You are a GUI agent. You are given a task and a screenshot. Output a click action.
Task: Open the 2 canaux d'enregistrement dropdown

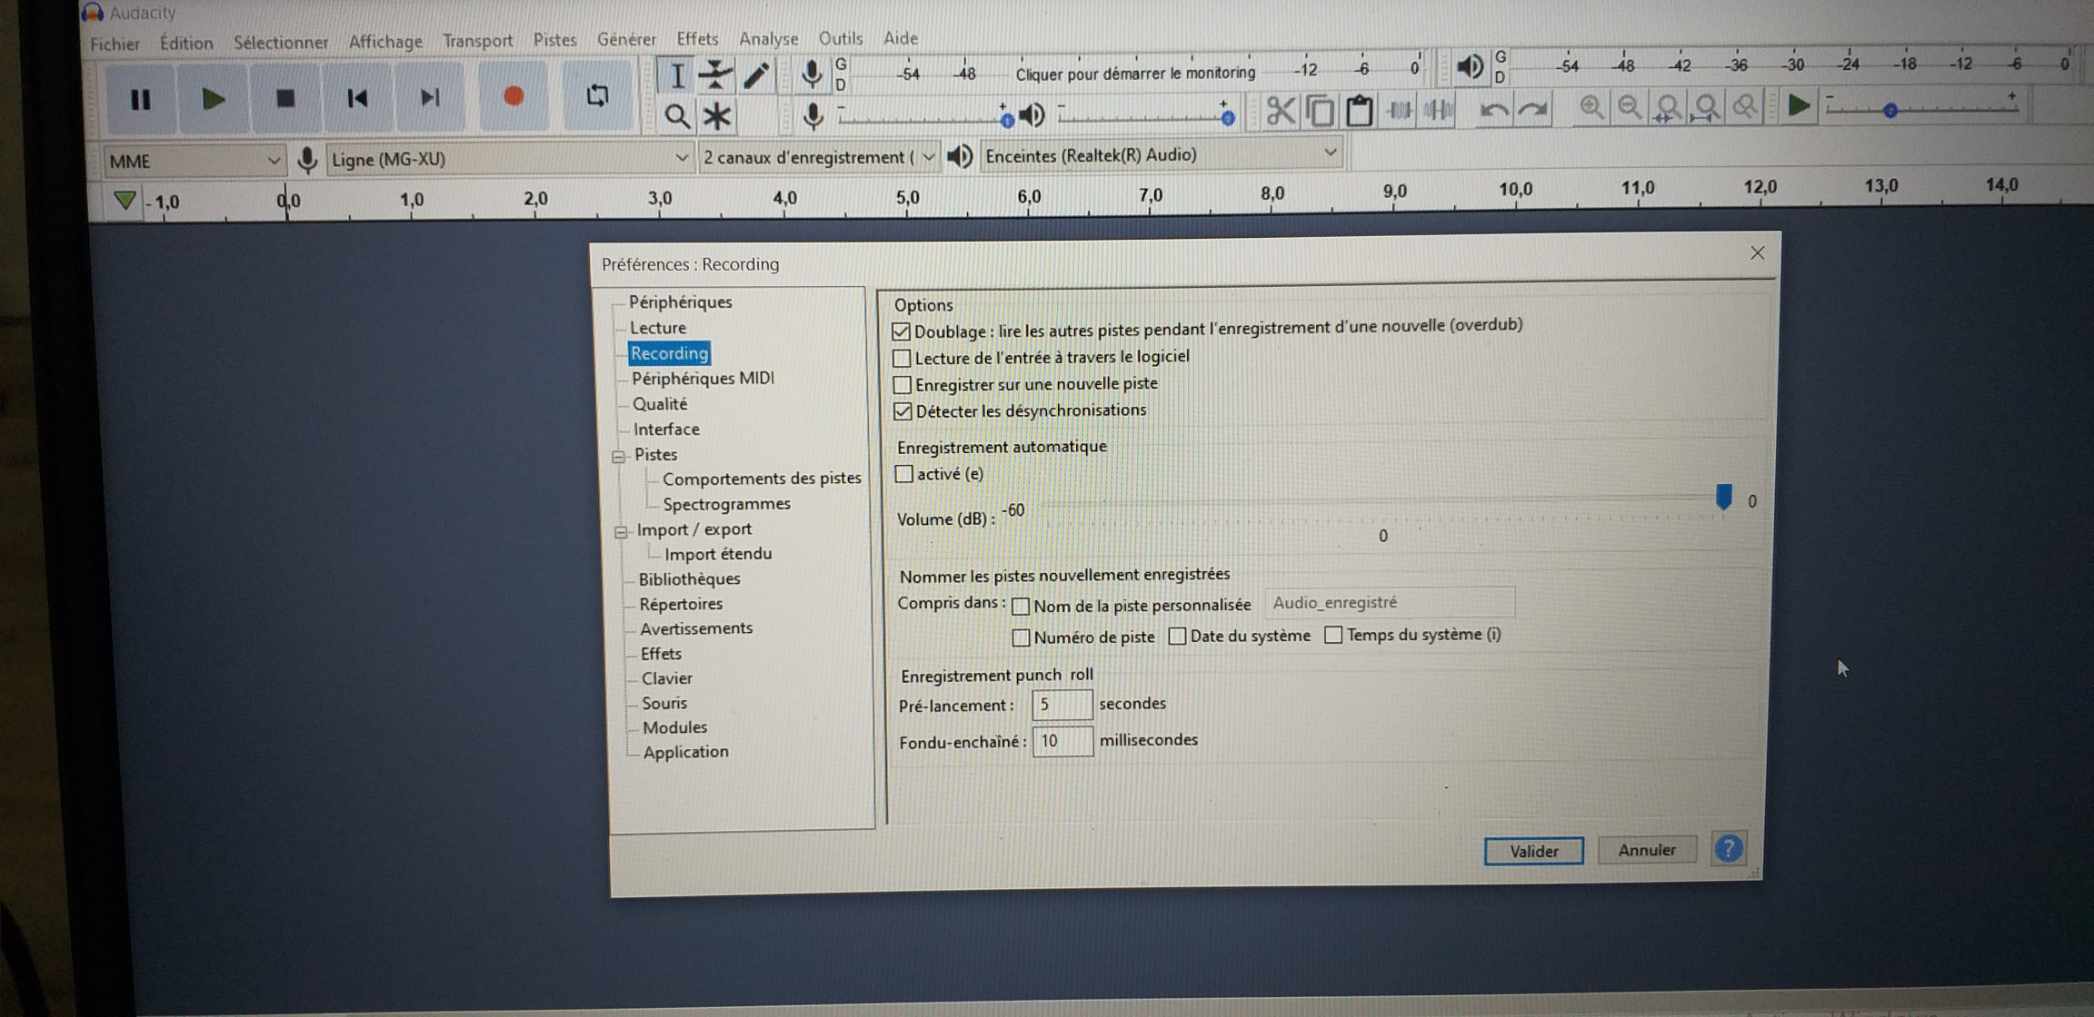click(818, 157)
